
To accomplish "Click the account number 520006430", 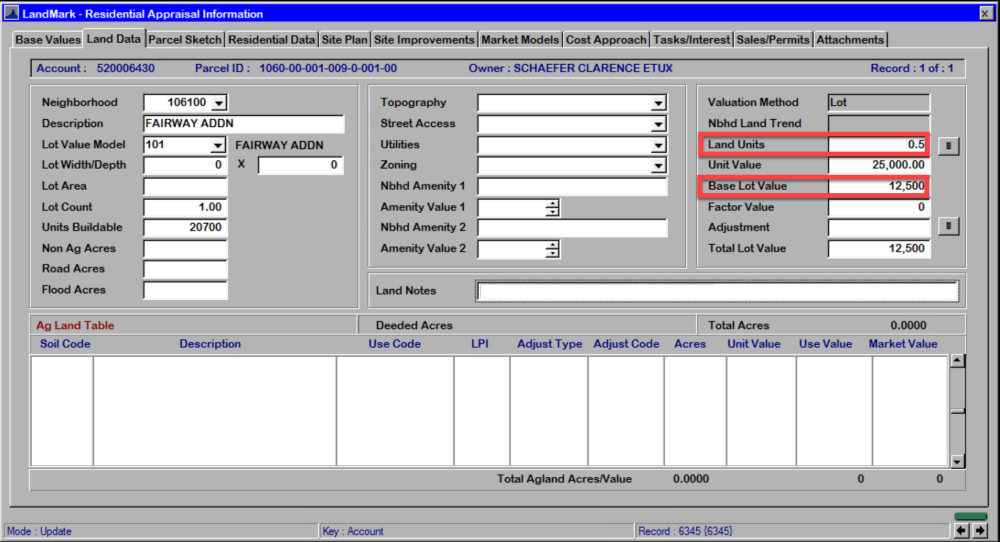I will point(126,68).
